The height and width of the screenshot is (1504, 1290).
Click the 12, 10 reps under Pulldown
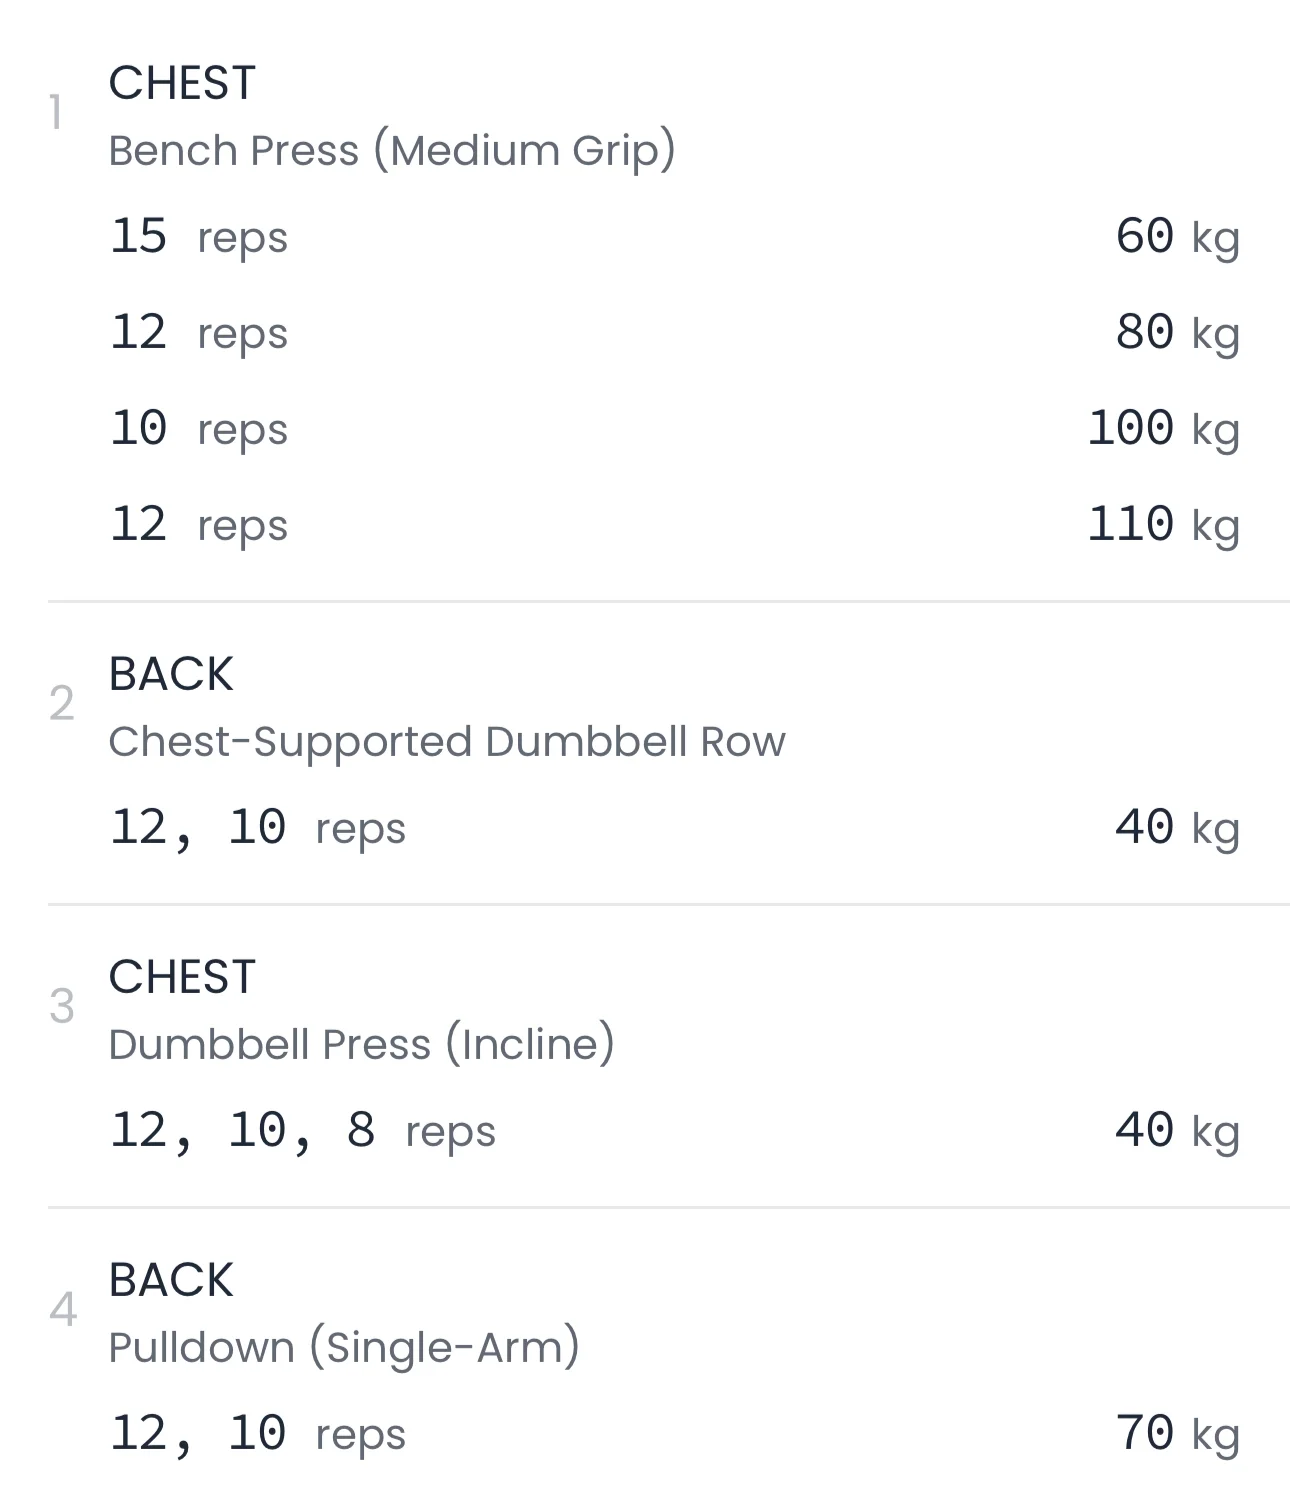pyautogui.click(x=257, y=1434)
